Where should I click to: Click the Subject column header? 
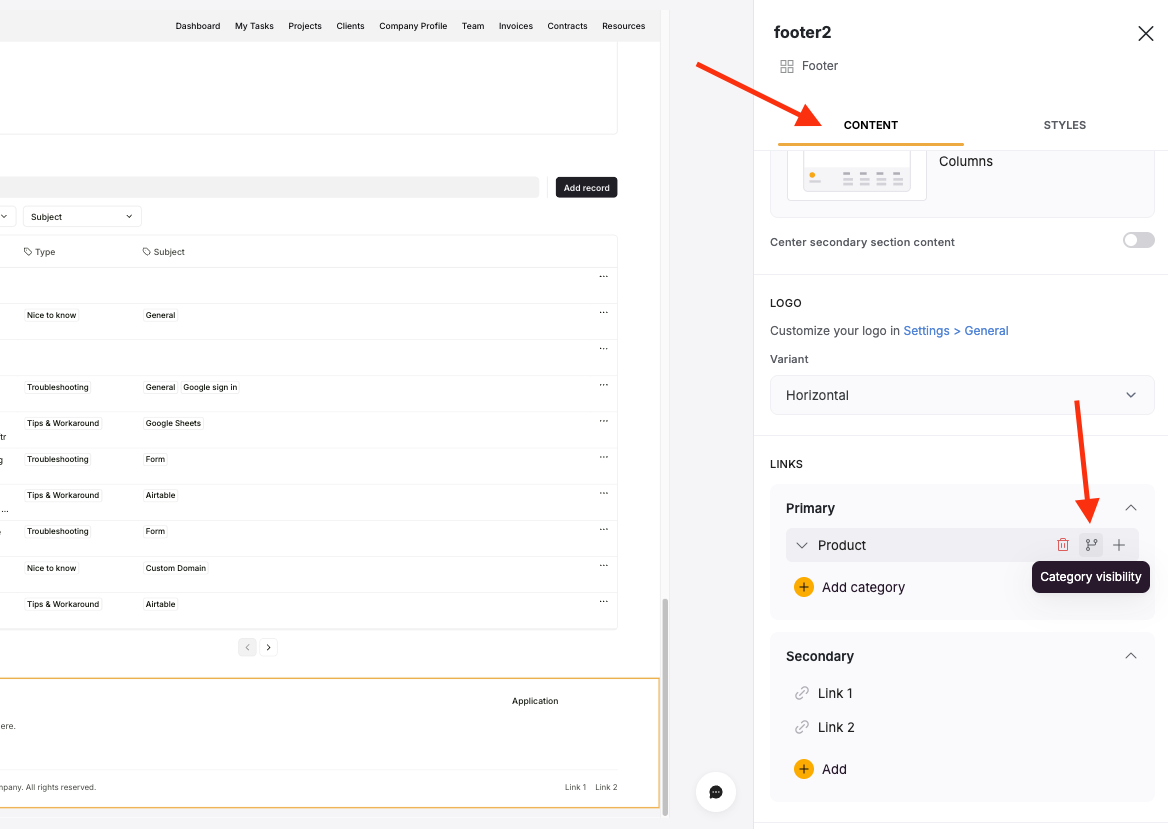(164, 252)
